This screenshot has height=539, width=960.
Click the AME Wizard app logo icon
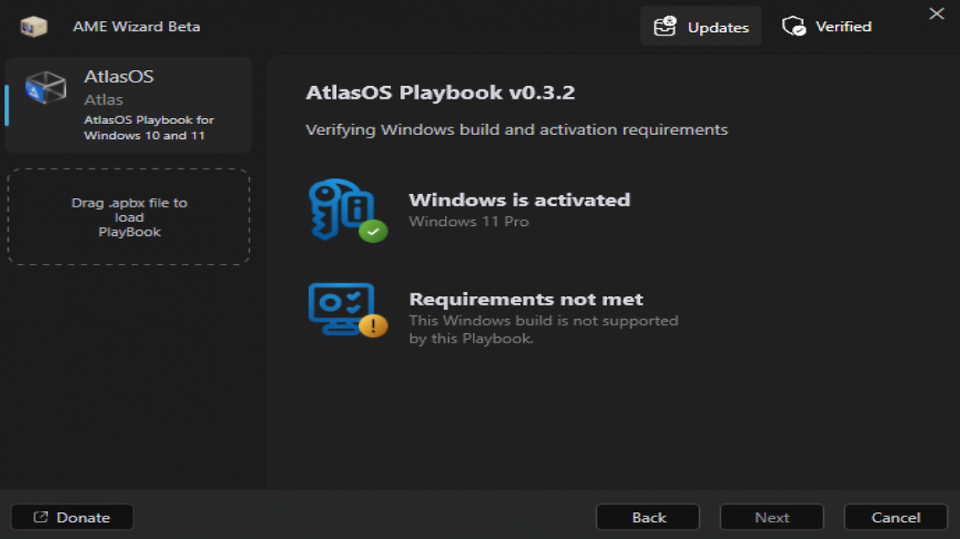(x=34, y=26)
